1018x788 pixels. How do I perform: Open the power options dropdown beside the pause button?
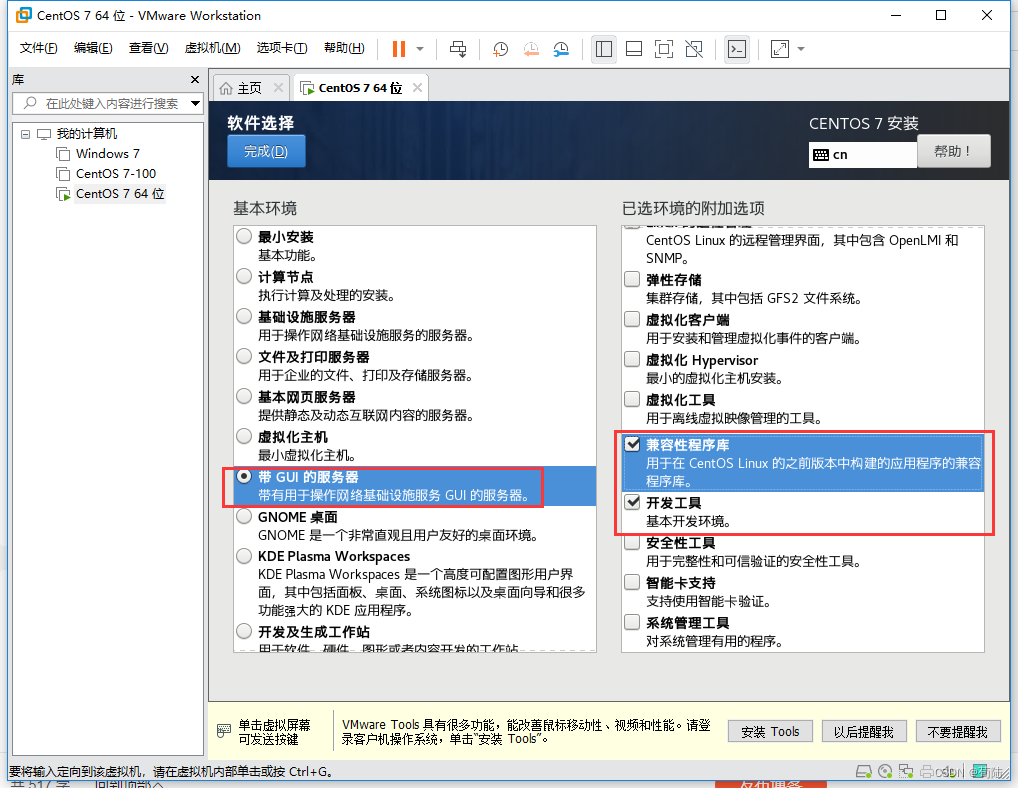(x=420, y=49)
